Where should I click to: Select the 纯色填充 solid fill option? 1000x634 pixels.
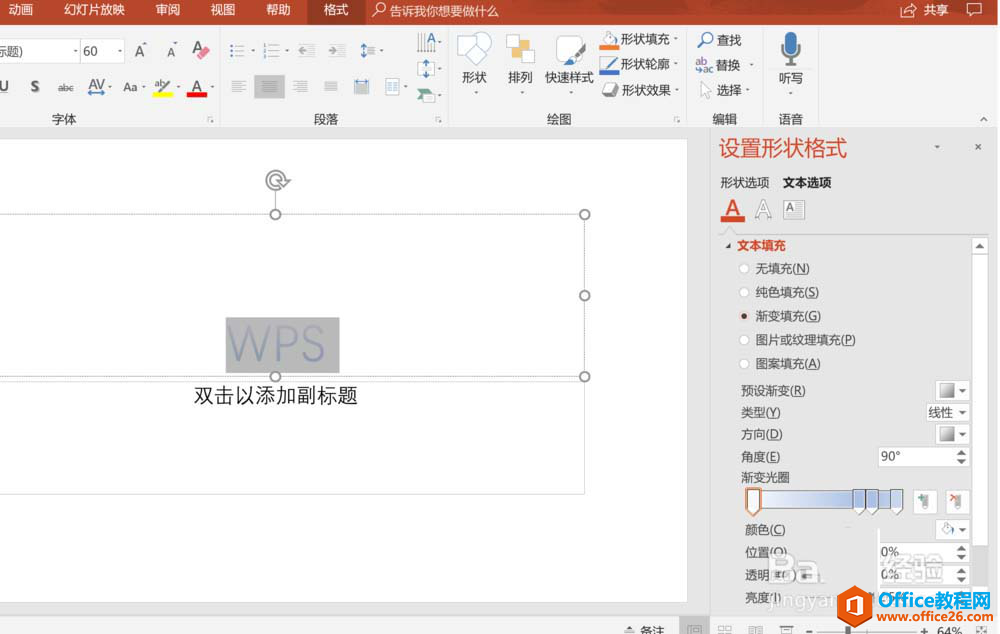(x=744, y=293)
